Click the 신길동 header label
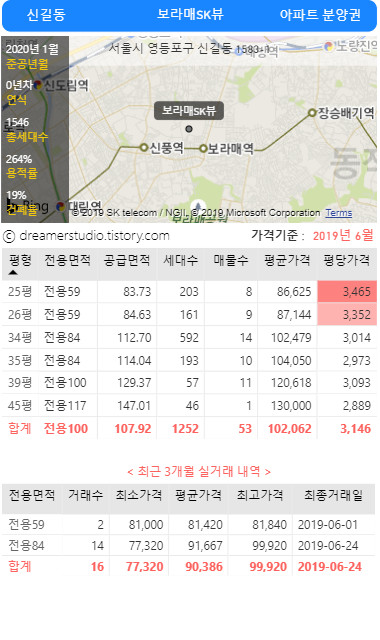The height and width of the screenshot is (640, 380). point(46,15)
